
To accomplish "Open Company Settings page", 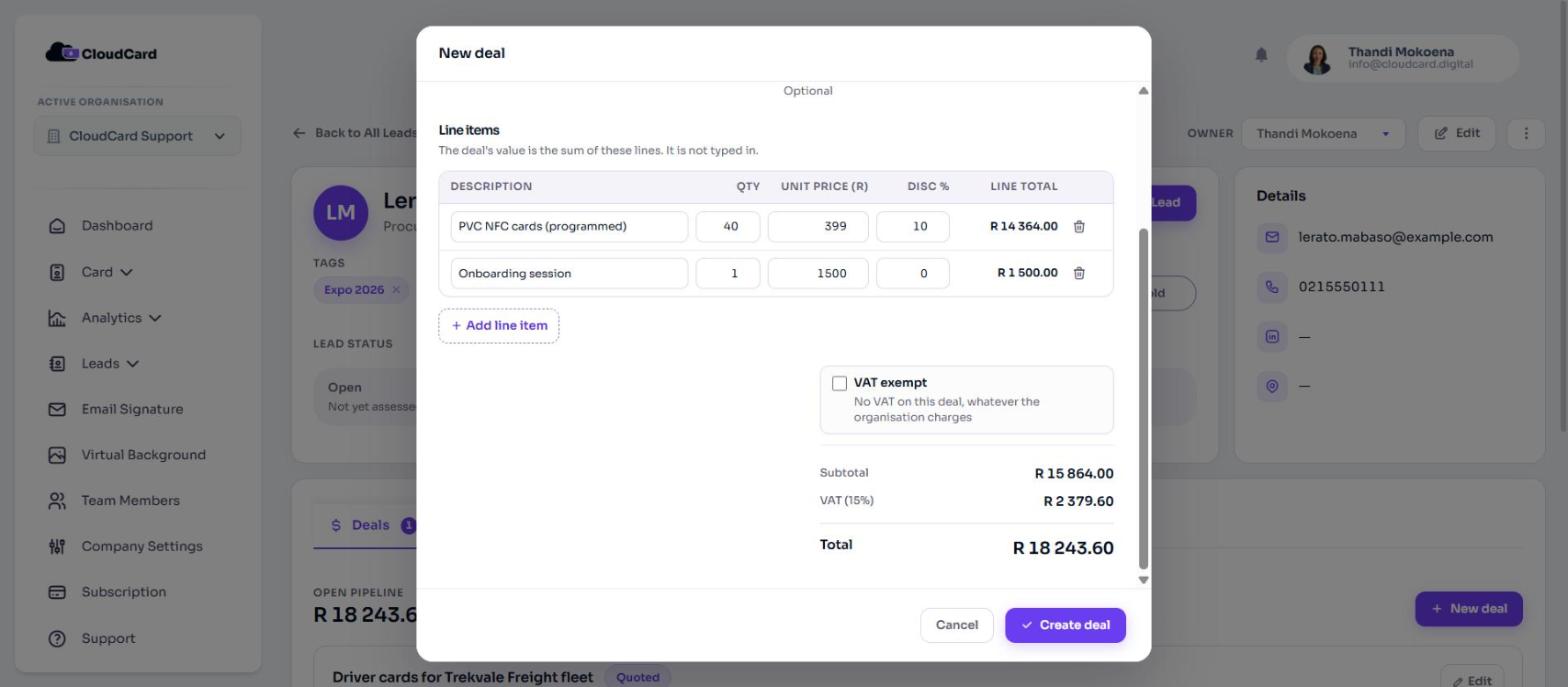I will coord(142,546).
